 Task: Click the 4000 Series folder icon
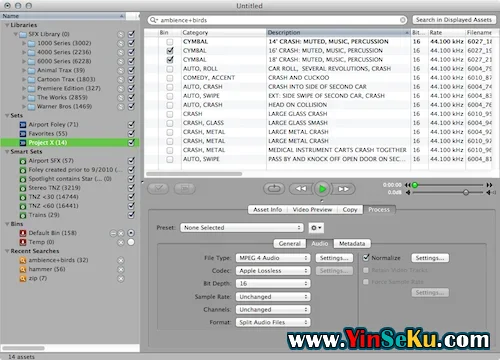coord(32,52)
